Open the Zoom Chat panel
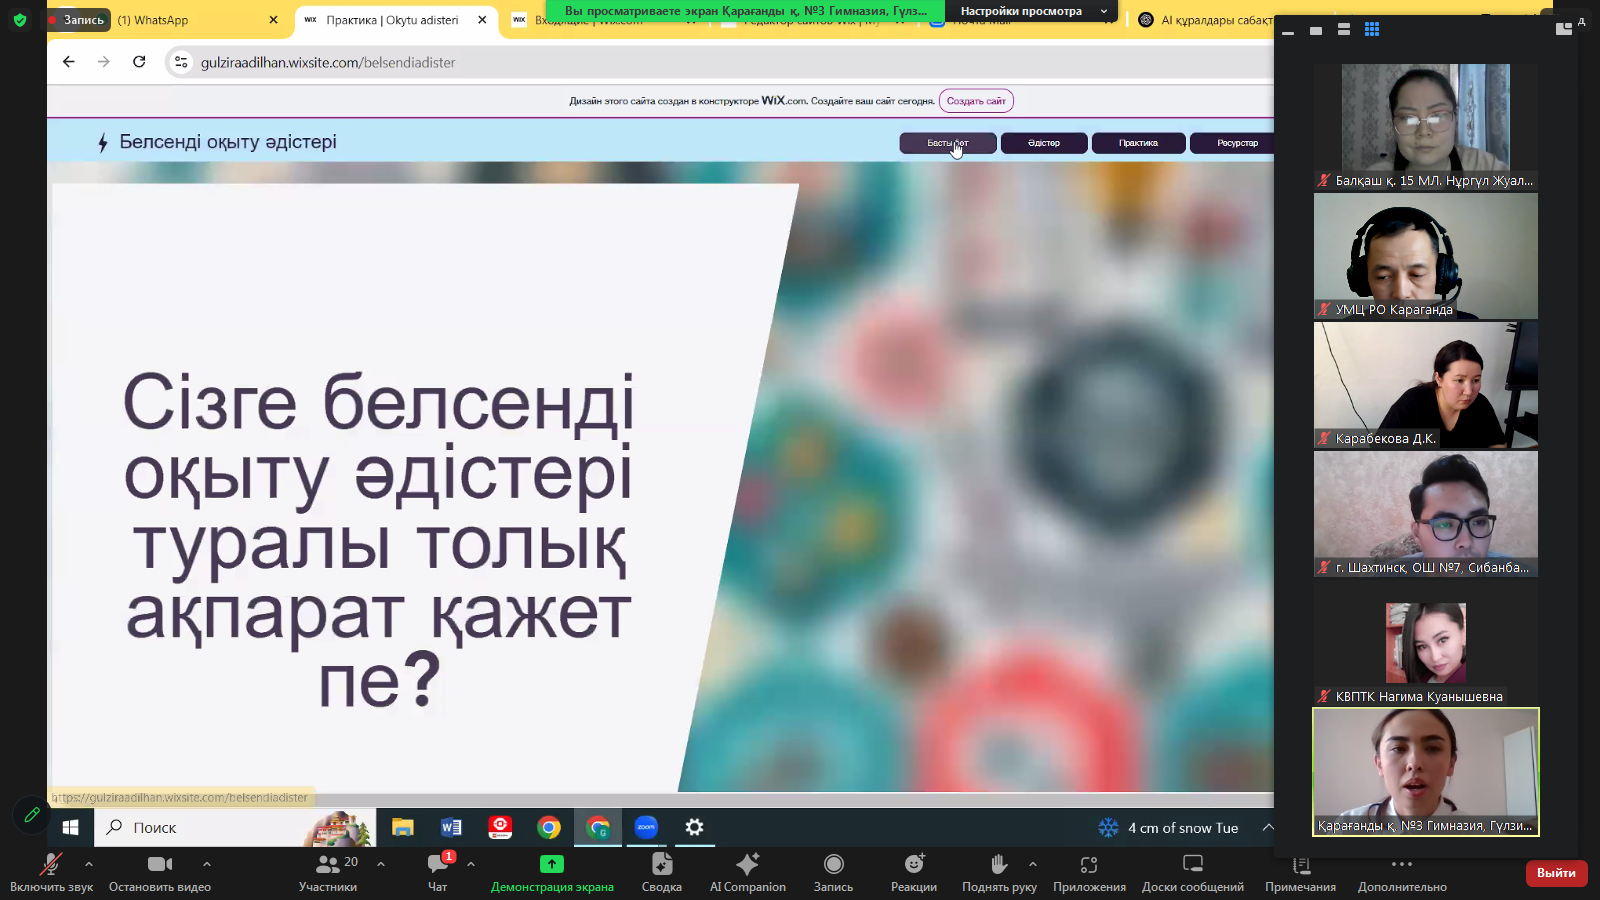 [438, 870]
